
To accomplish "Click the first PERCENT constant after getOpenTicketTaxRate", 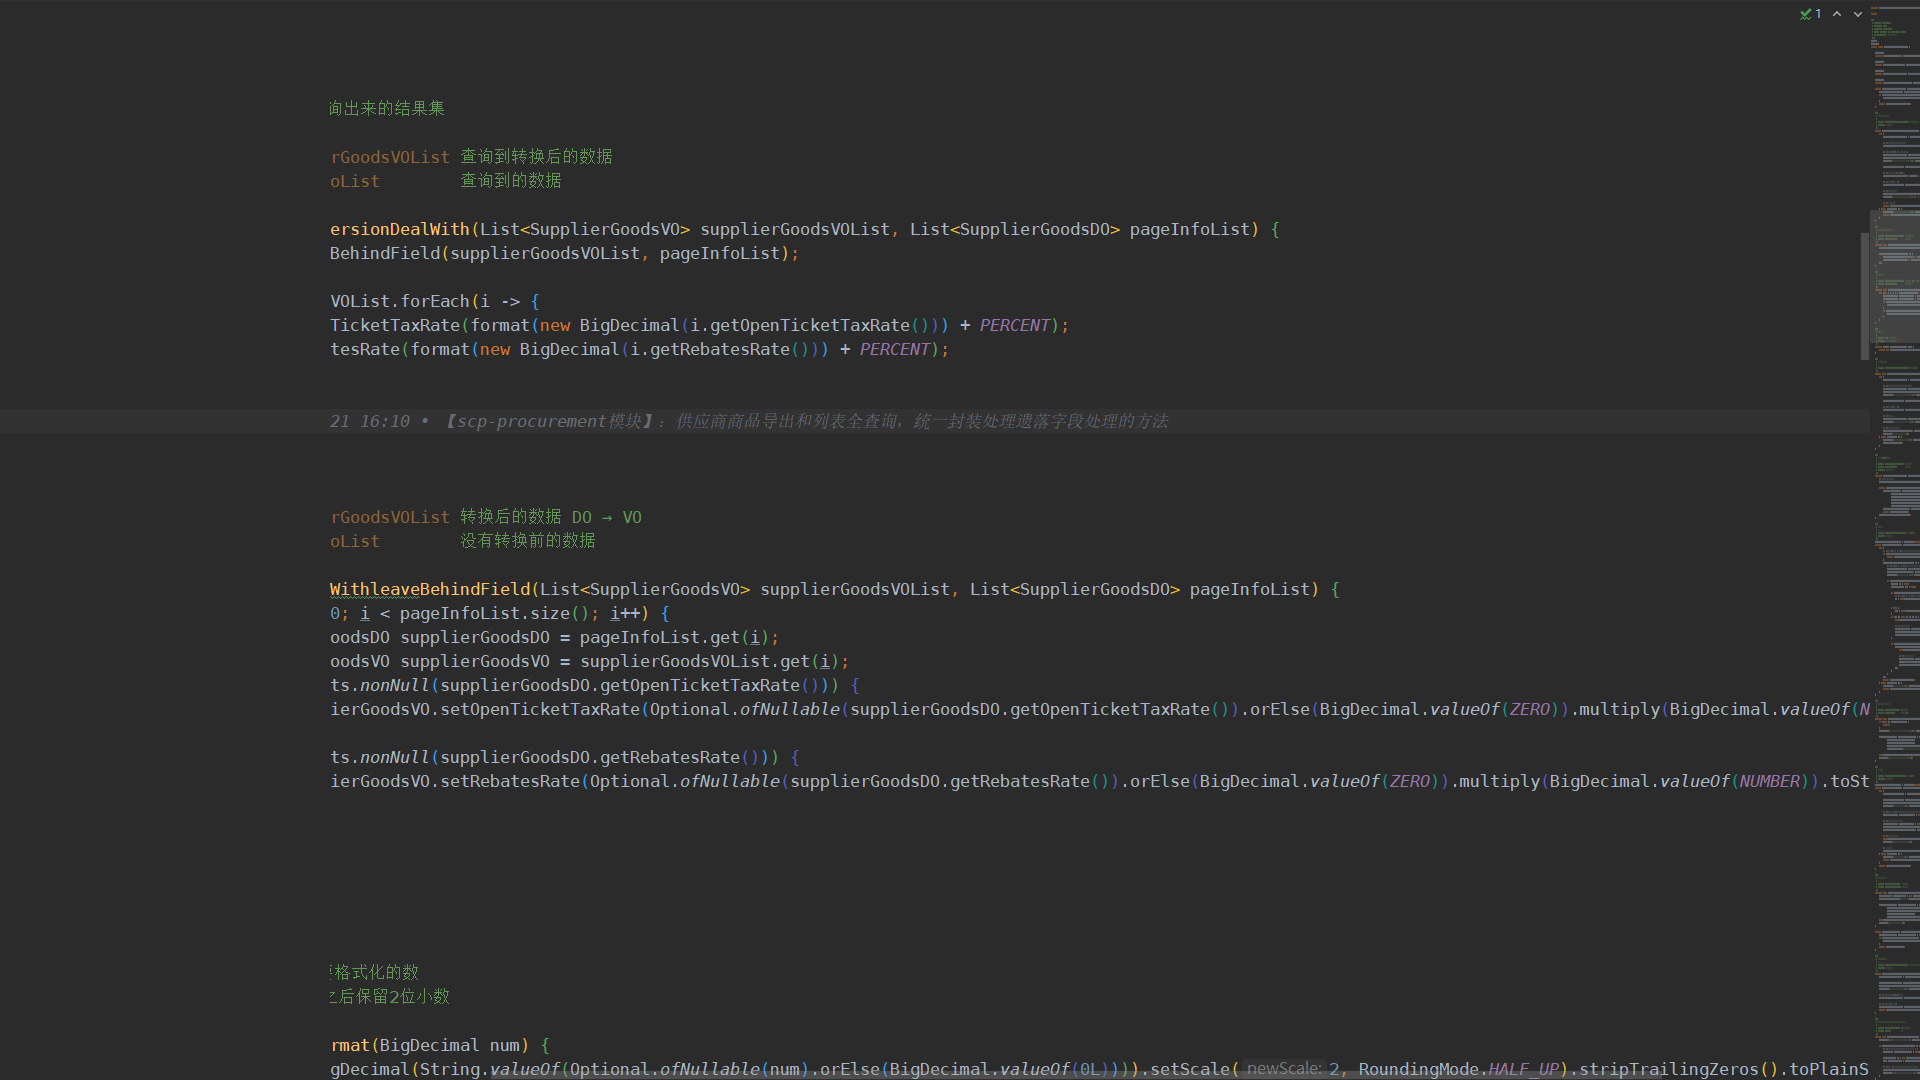I will (1014, 325).
